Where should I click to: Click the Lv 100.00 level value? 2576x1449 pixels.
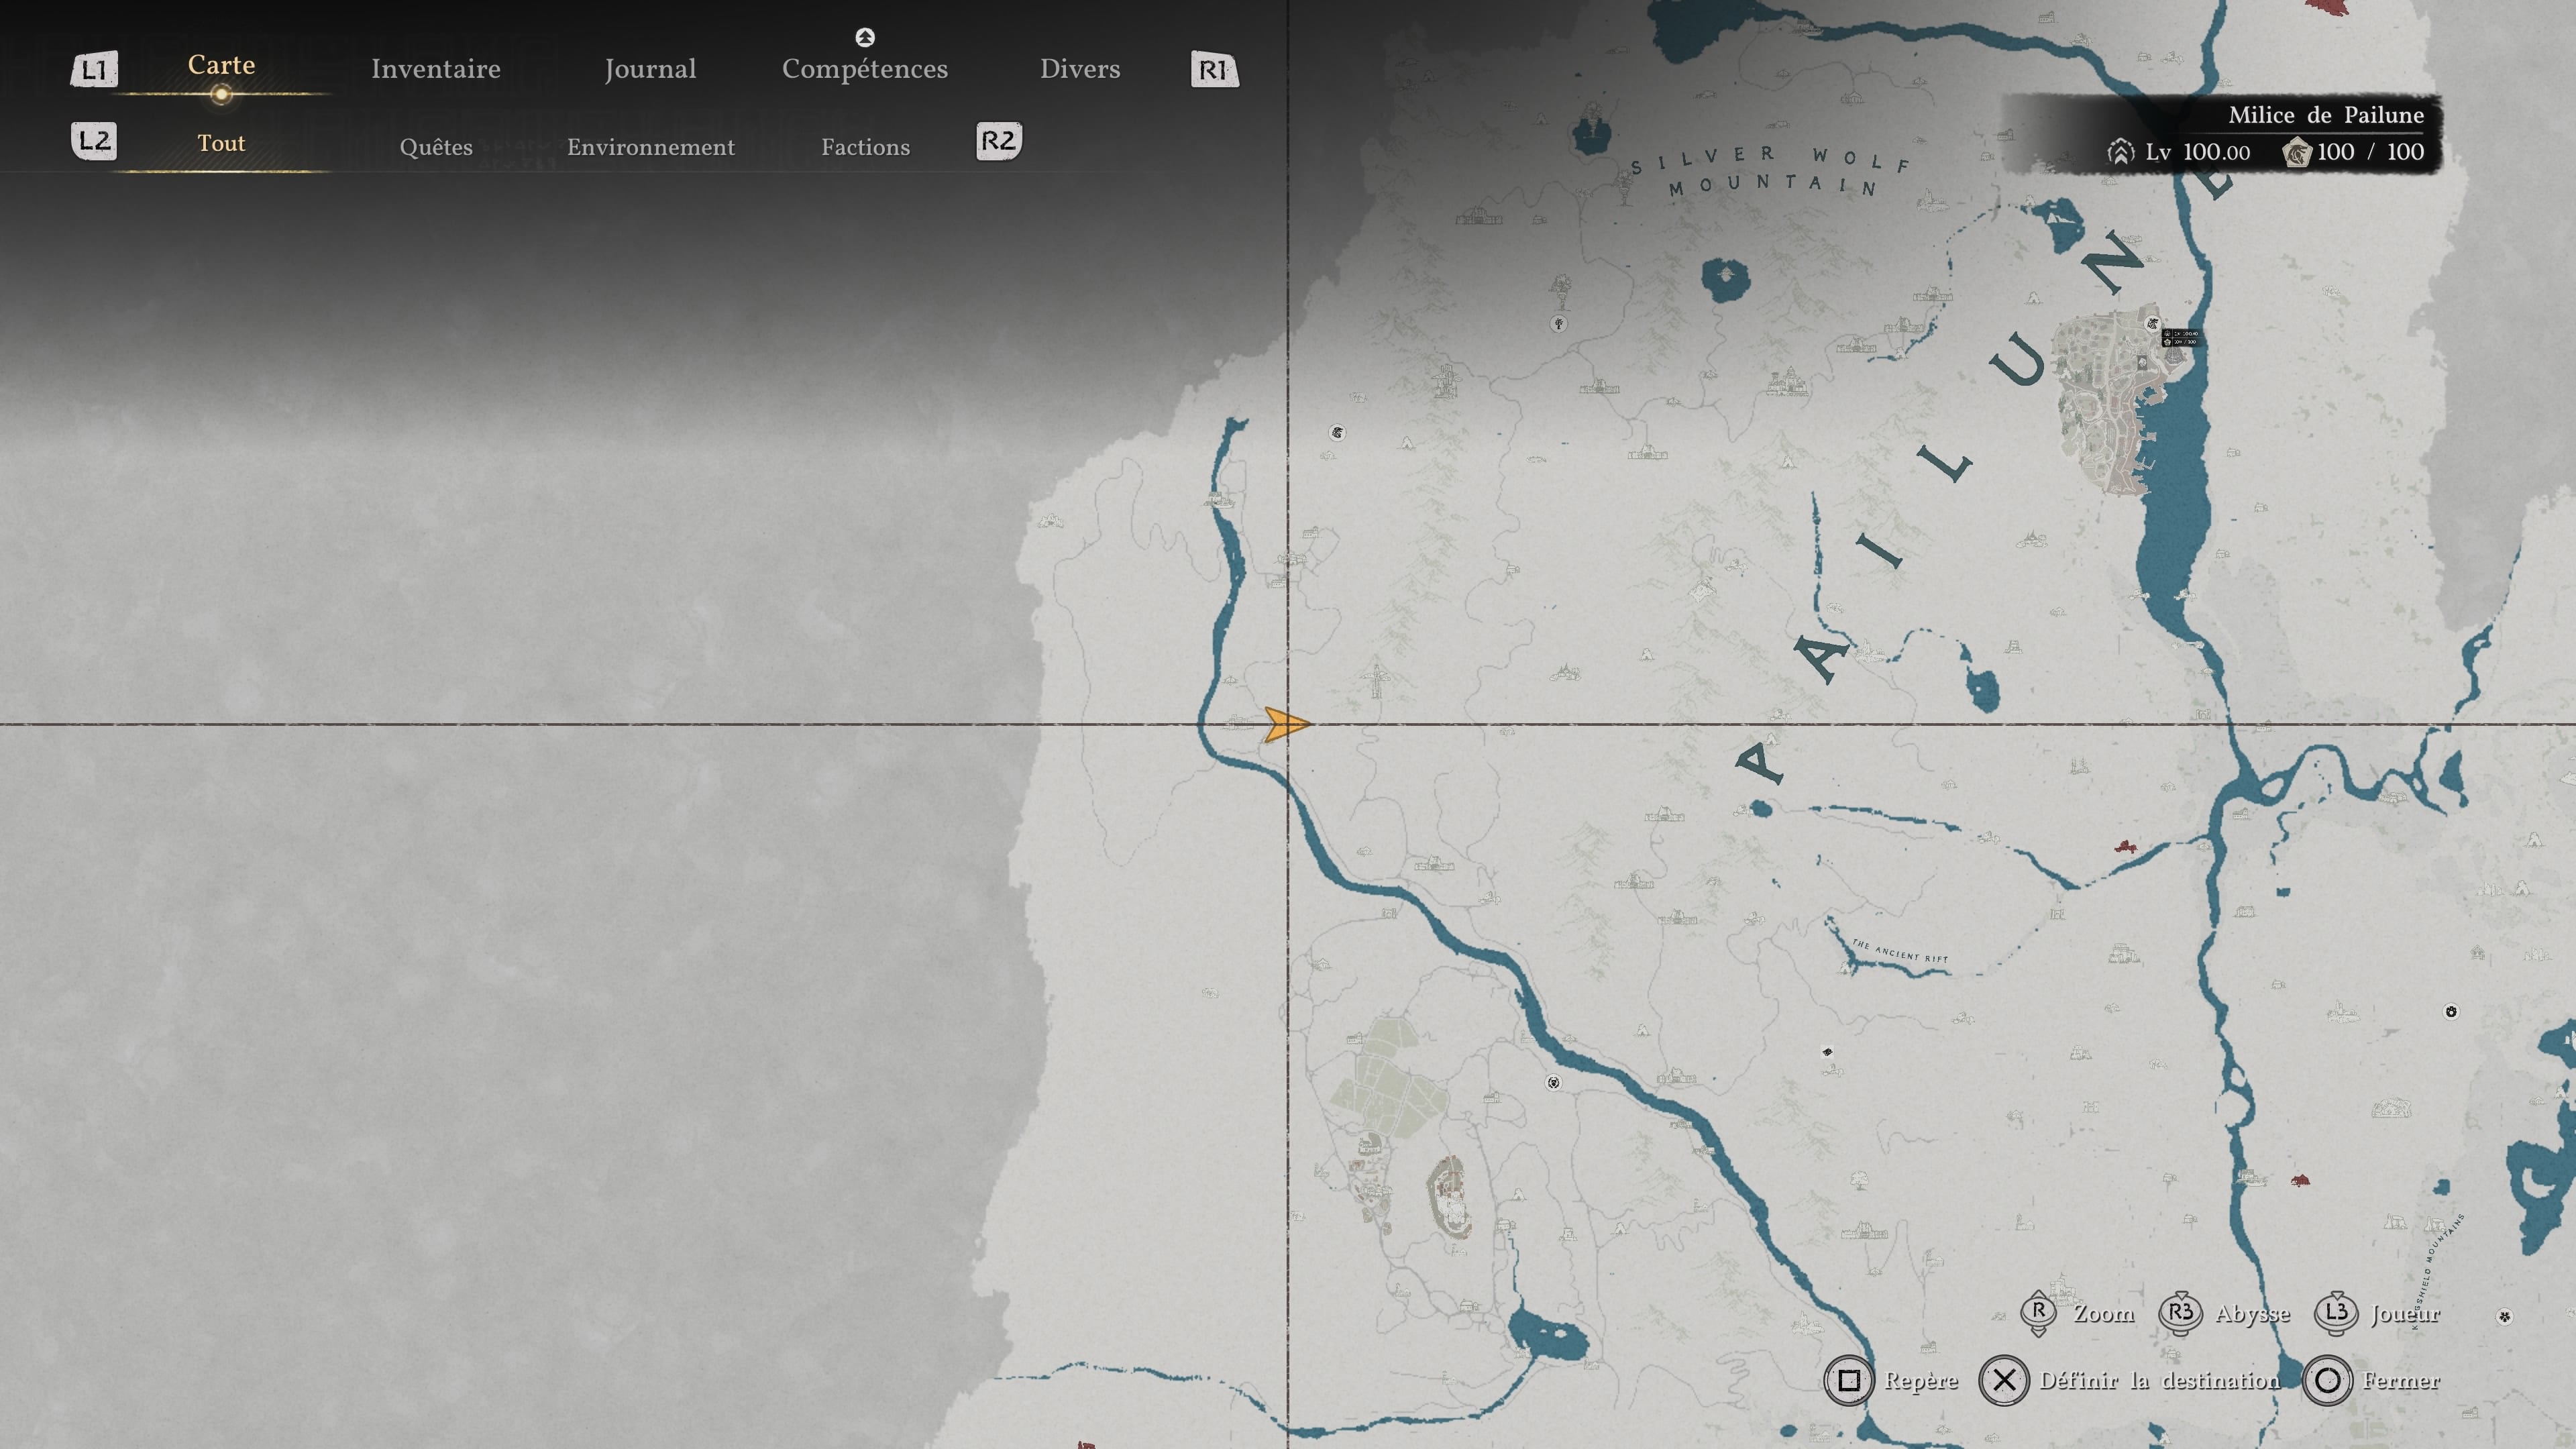pyautogui.click(x=2198, y=152)
